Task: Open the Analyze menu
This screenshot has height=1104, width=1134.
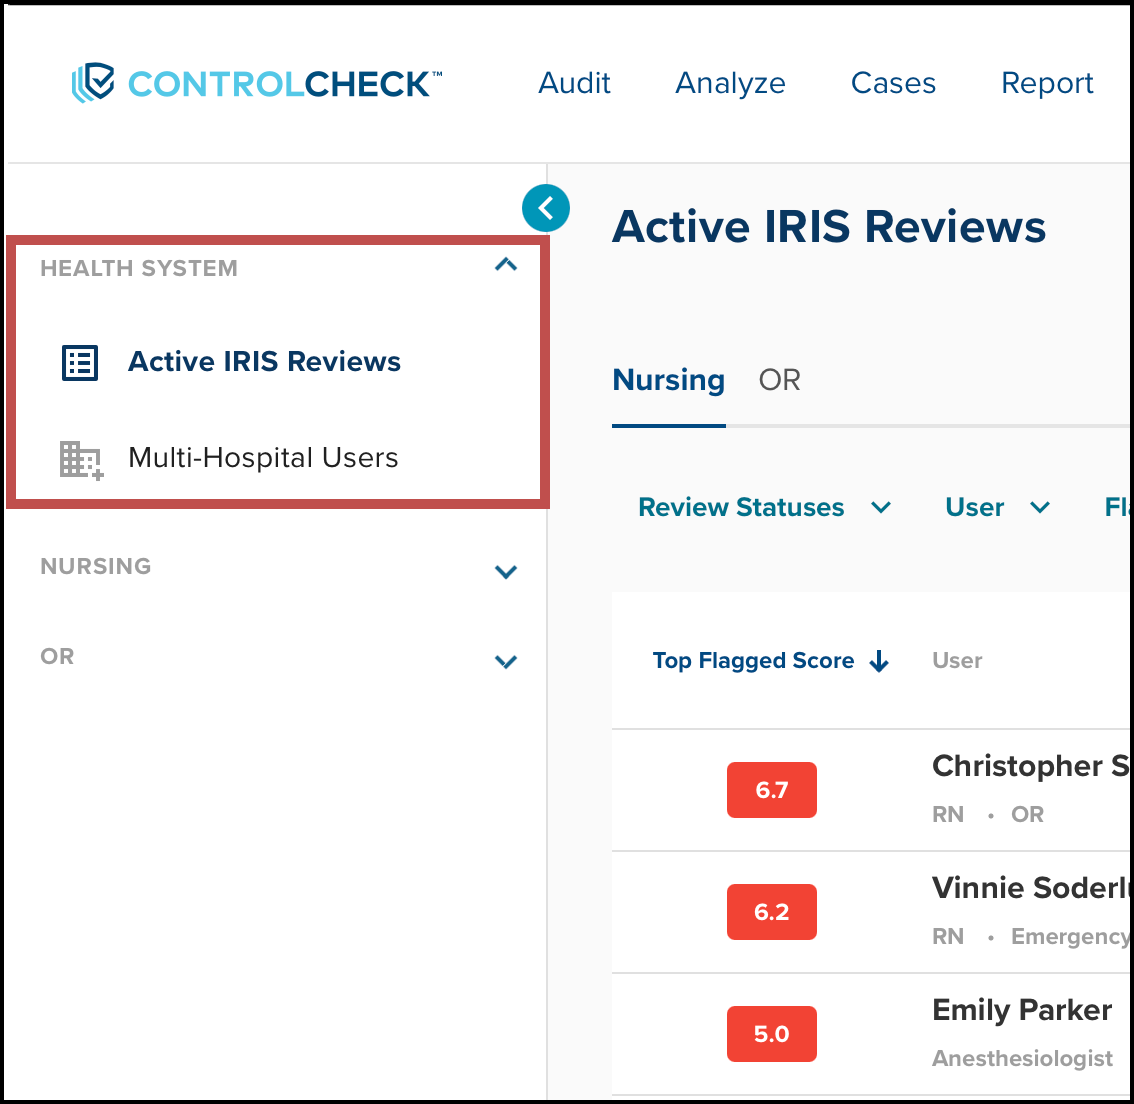Action: point(730,84)
